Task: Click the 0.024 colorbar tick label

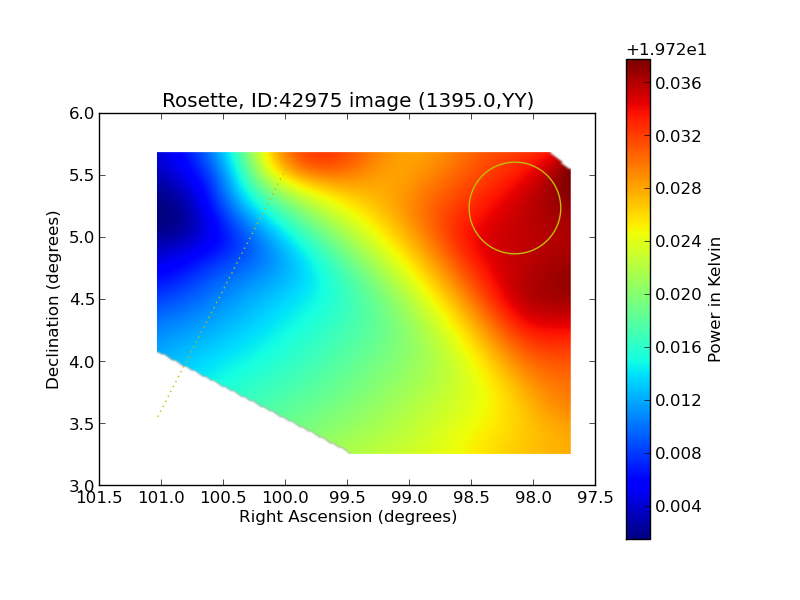Action: coord(678,241)
